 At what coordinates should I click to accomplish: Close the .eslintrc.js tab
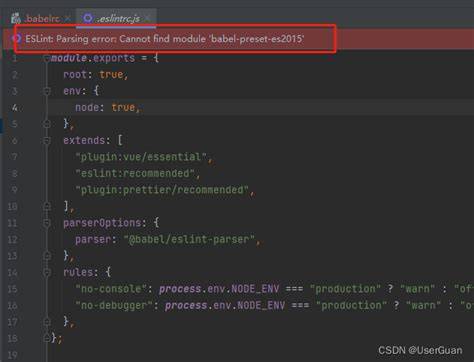pyautogui.click(x=147, y=19)
